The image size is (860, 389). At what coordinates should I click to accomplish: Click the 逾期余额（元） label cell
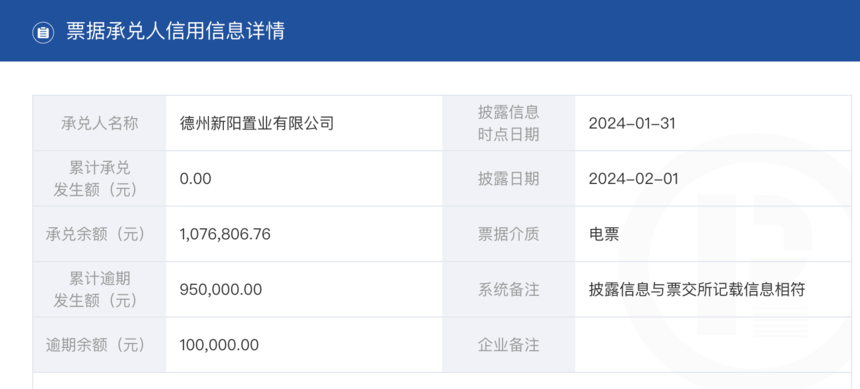pos(99,345)
